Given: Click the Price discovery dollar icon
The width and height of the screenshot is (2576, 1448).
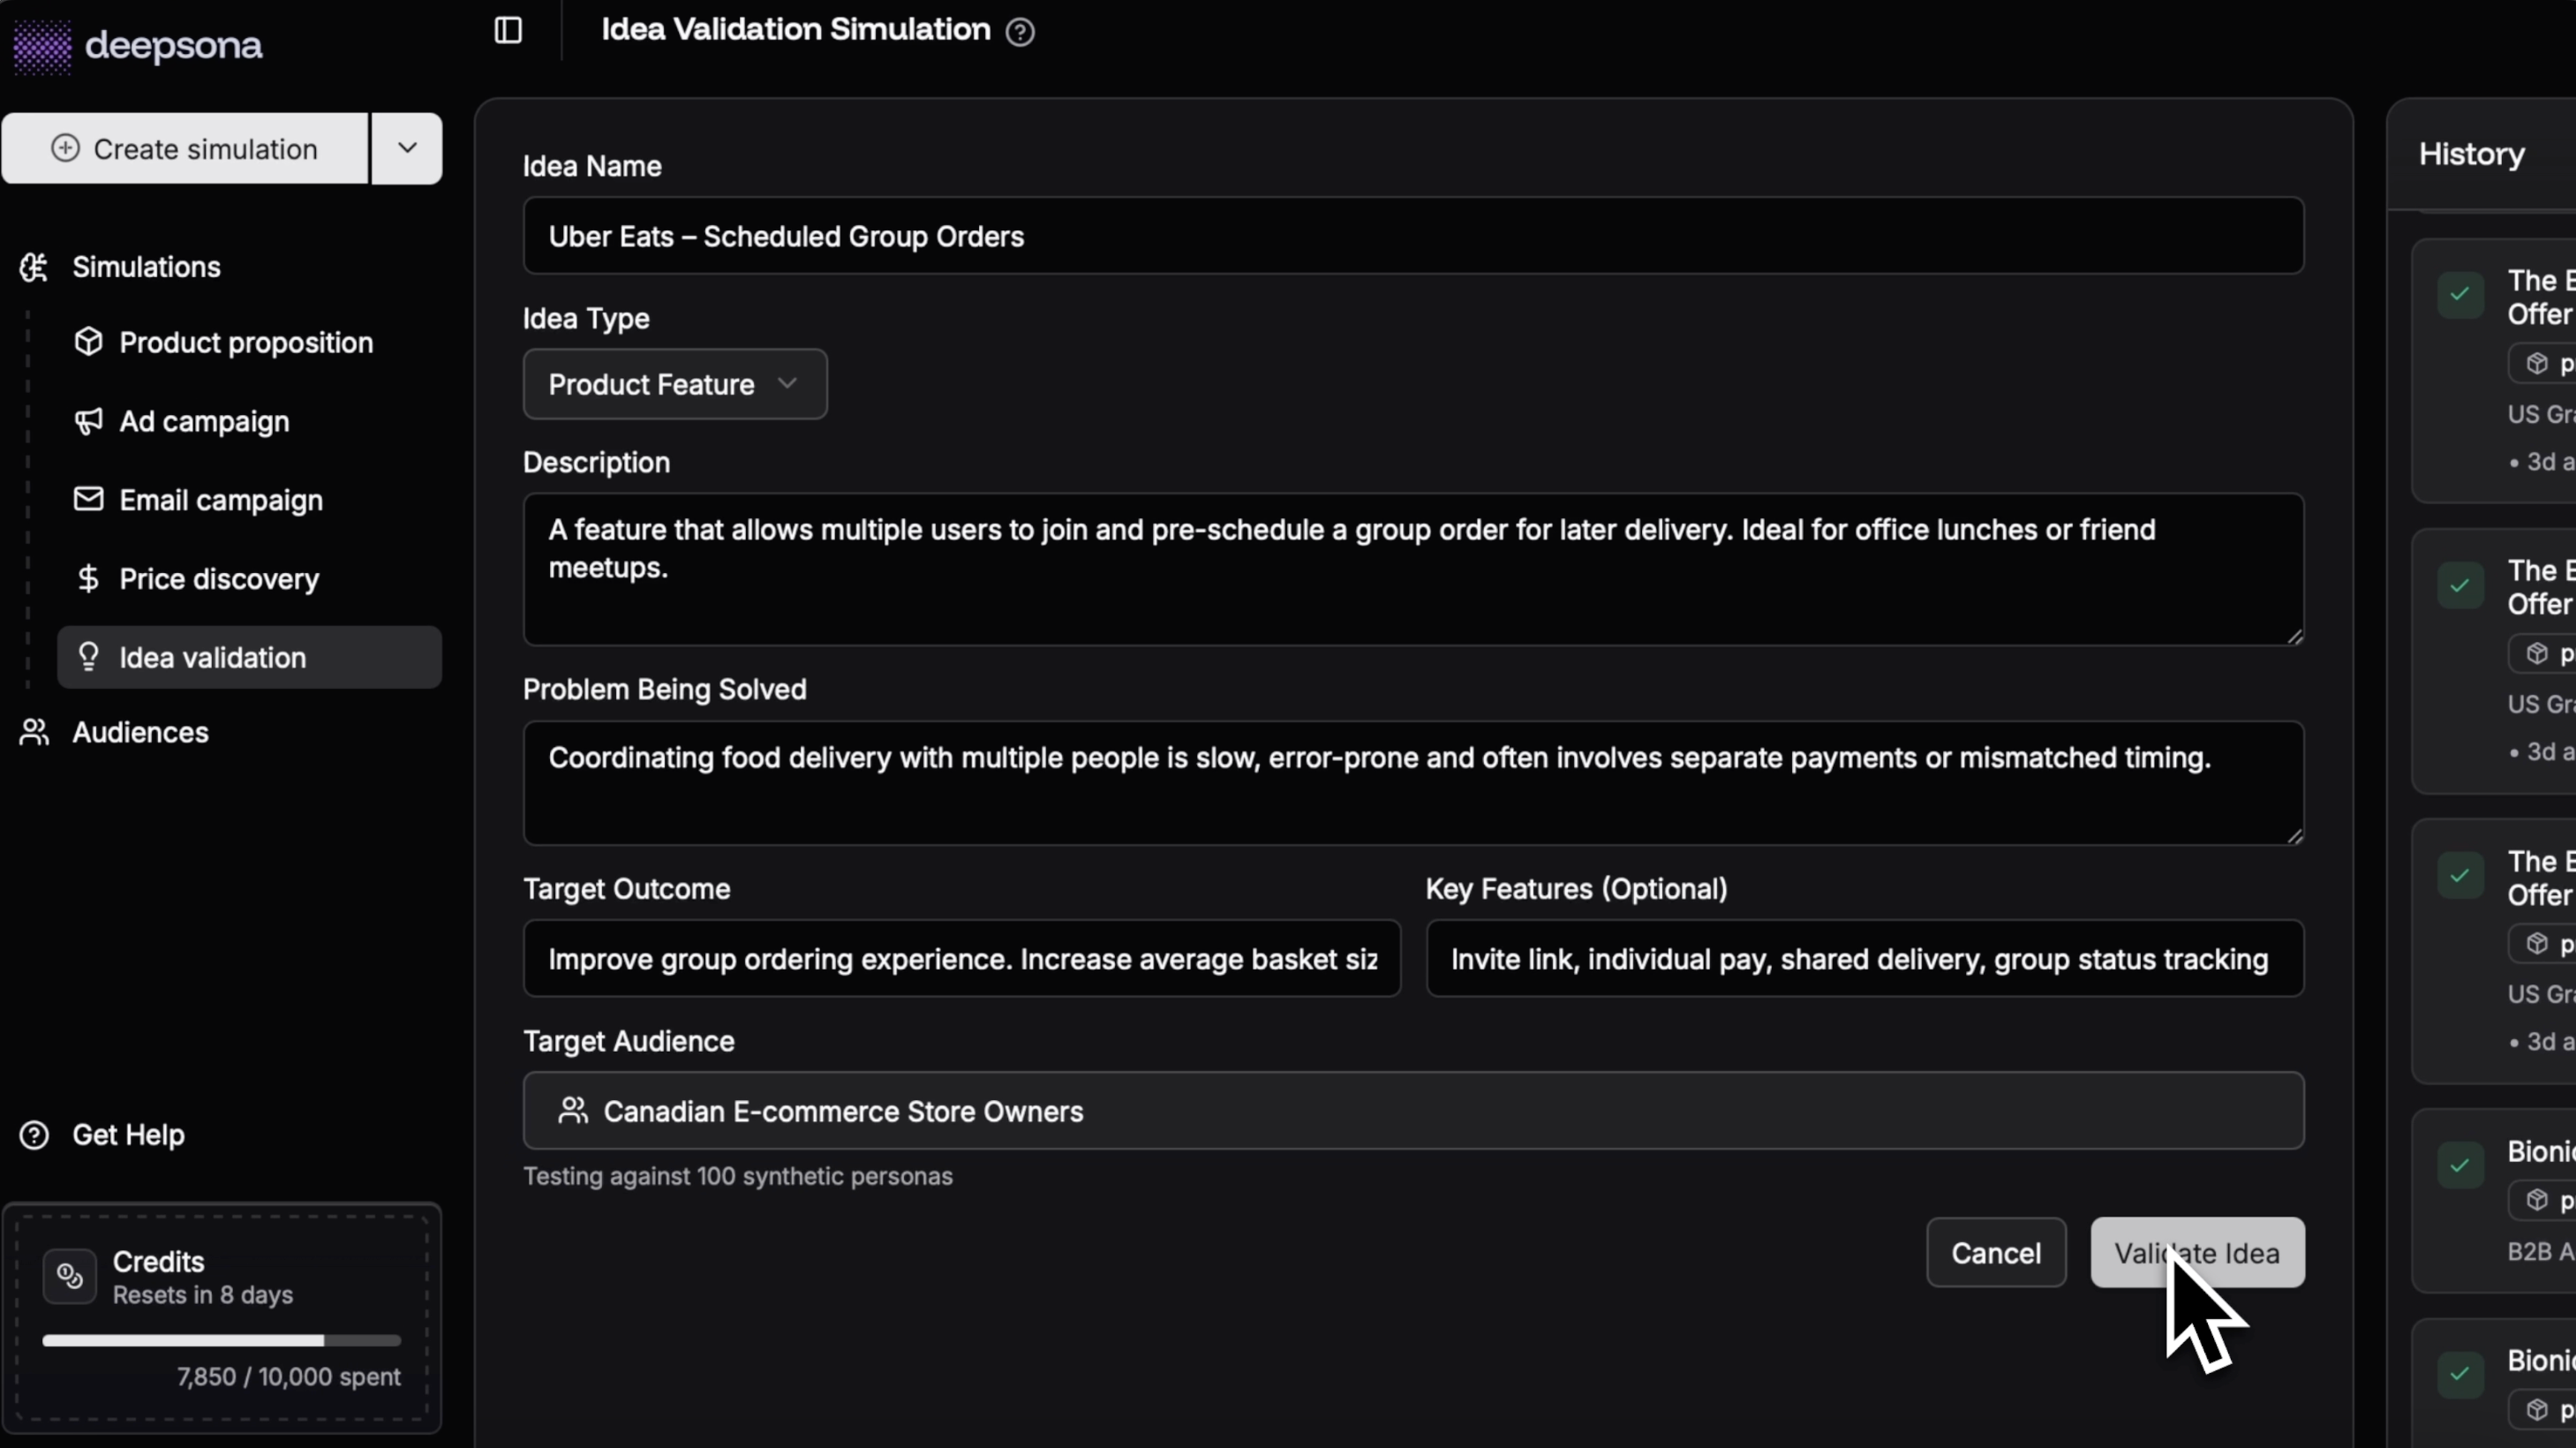Looking at the screenshot, I should 88,579.
